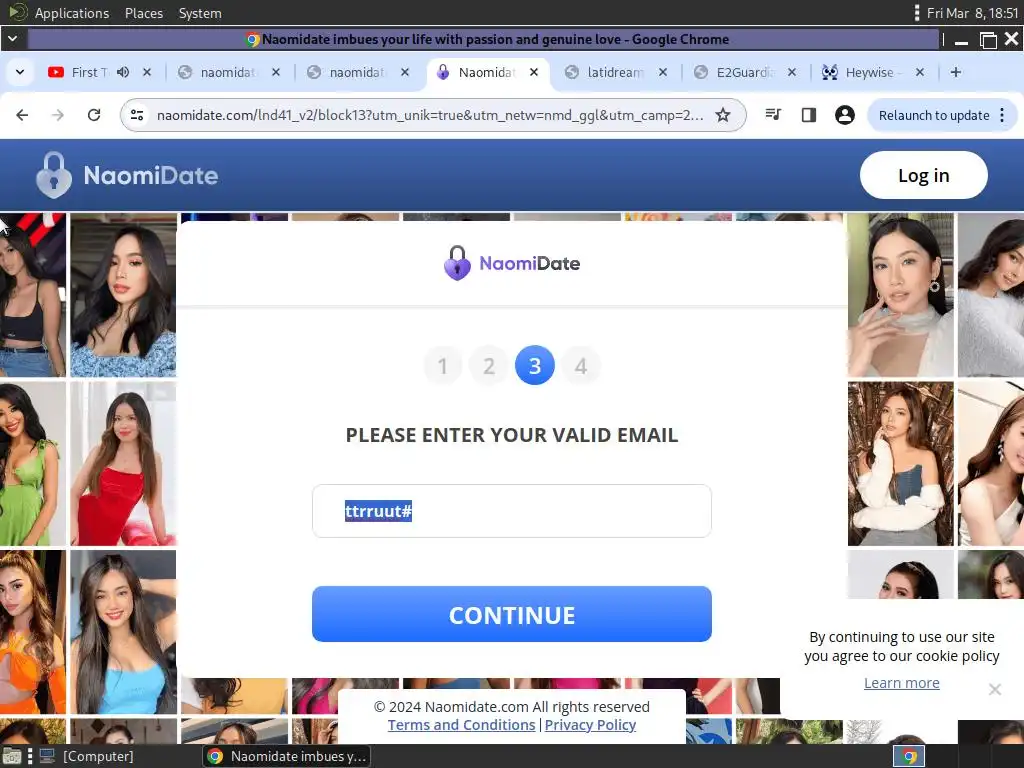
Task: Go back to the previous page
Action: tap(22, 115)
